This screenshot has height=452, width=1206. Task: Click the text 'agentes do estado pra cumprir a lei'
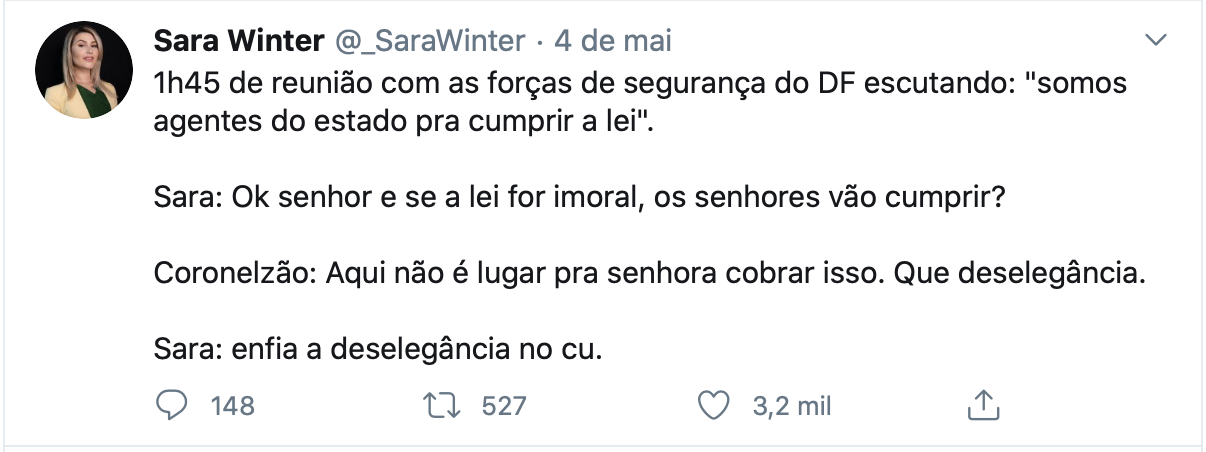[395, 128]
